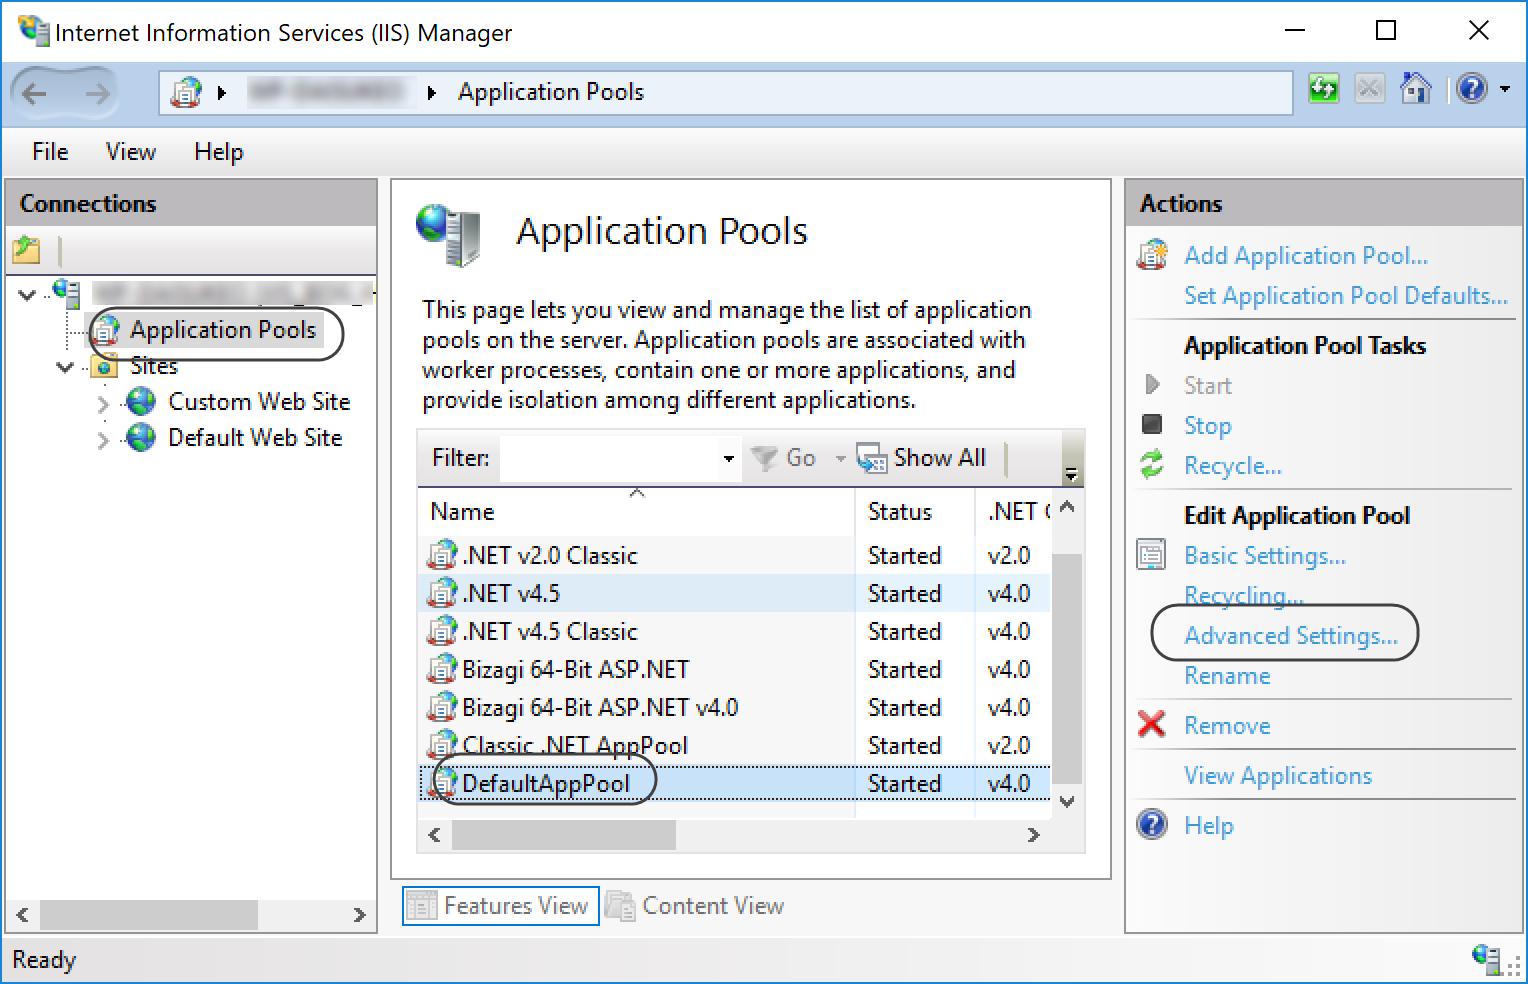
Task: Click the Connections pane connect icon
Action: tap(27, 250)
